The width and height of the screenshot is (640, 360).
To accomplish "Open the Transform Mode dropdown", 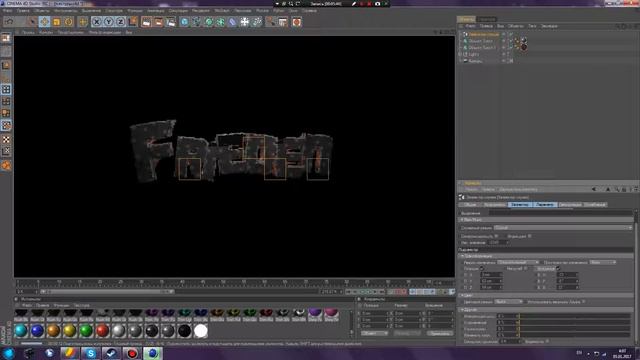I will pyautogui.click(x=518, y=262).
